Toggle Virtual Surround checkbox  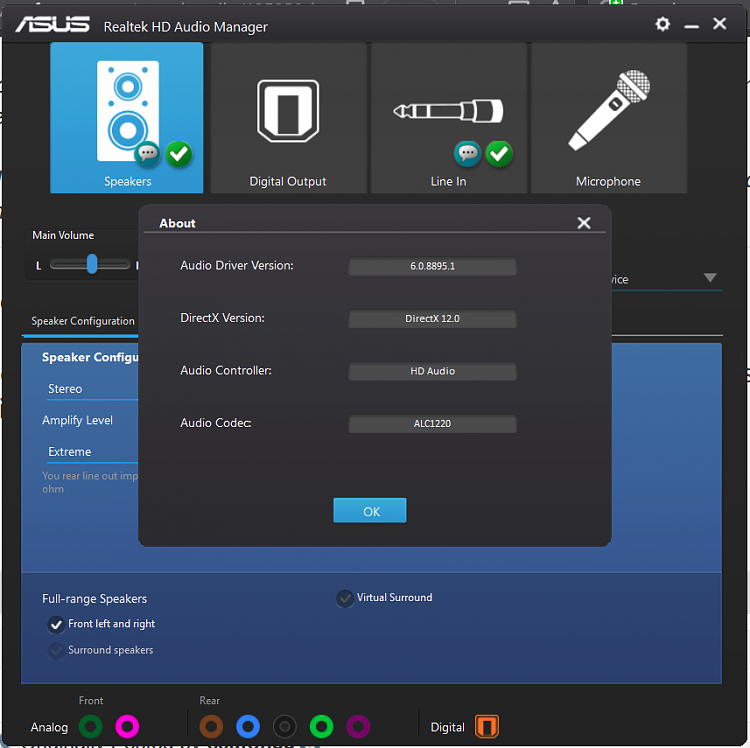(344, 598)
